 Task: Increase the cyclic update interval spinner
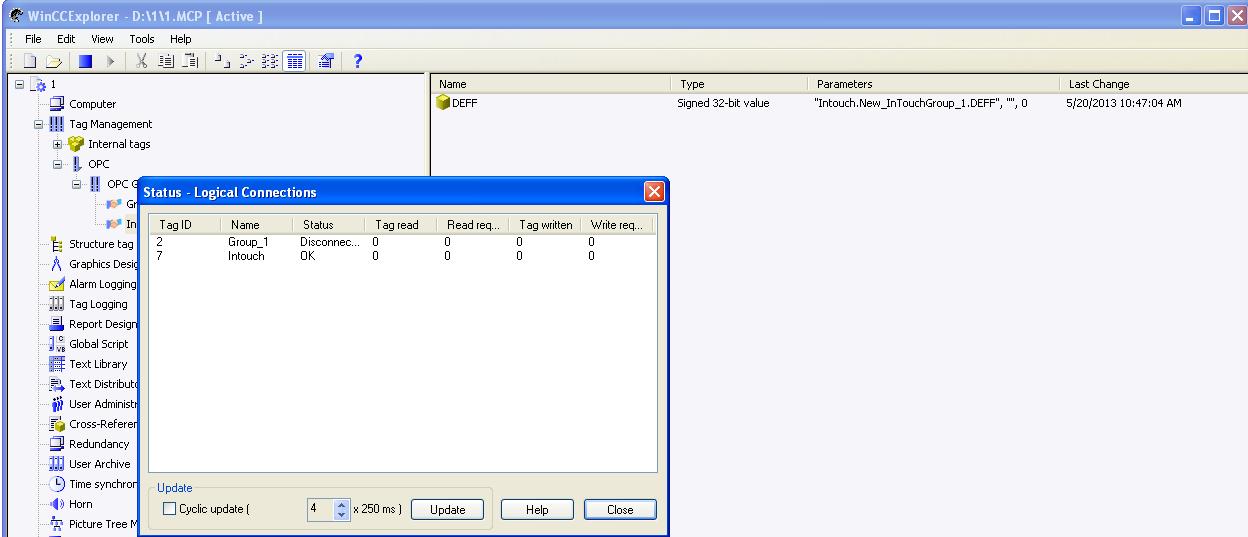340,505
